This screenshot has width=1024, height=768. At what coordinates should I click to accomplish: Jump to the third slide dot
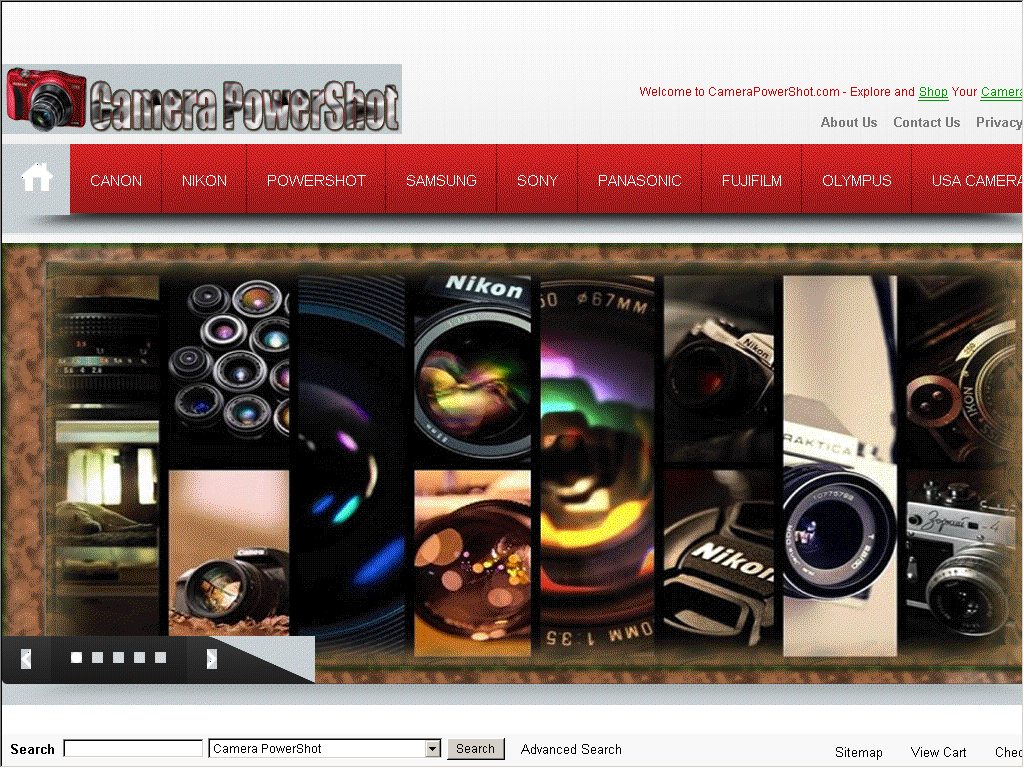click(118, 658)
